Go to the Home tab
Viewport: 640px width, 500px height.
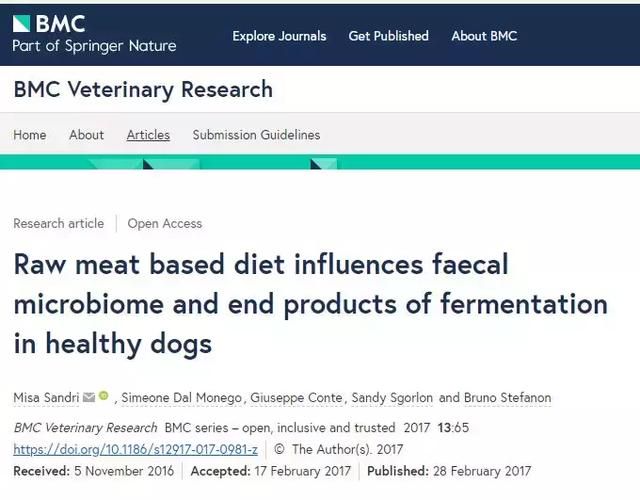click(x=30, y=135)
